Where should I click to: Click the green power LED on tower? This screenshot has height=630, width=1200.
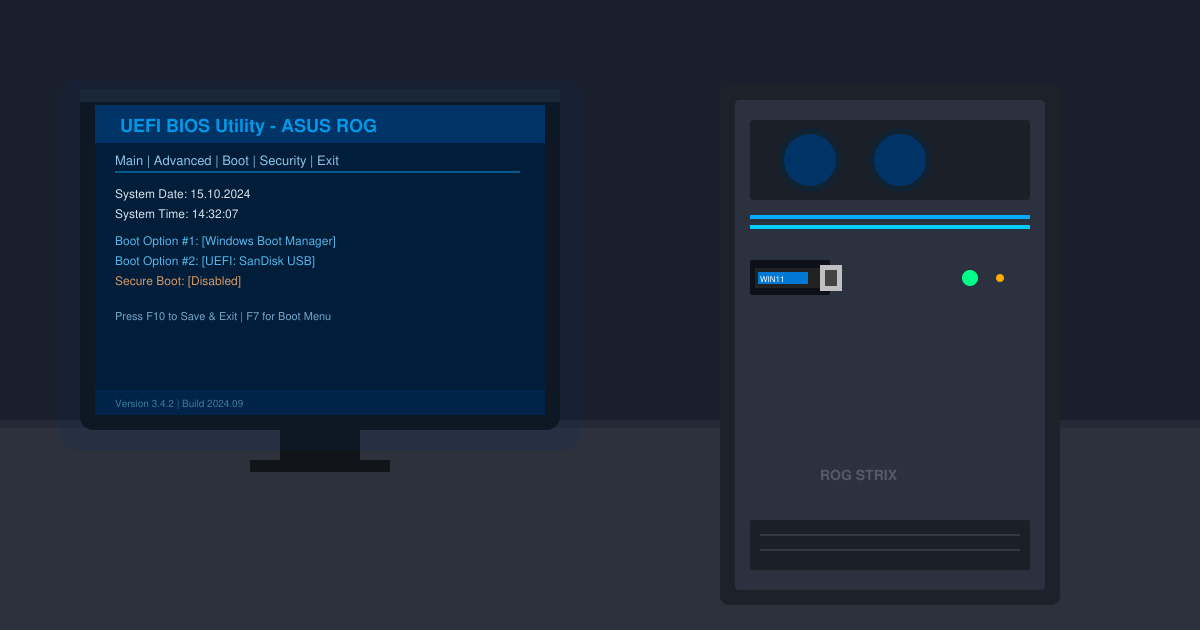(970, 278)
